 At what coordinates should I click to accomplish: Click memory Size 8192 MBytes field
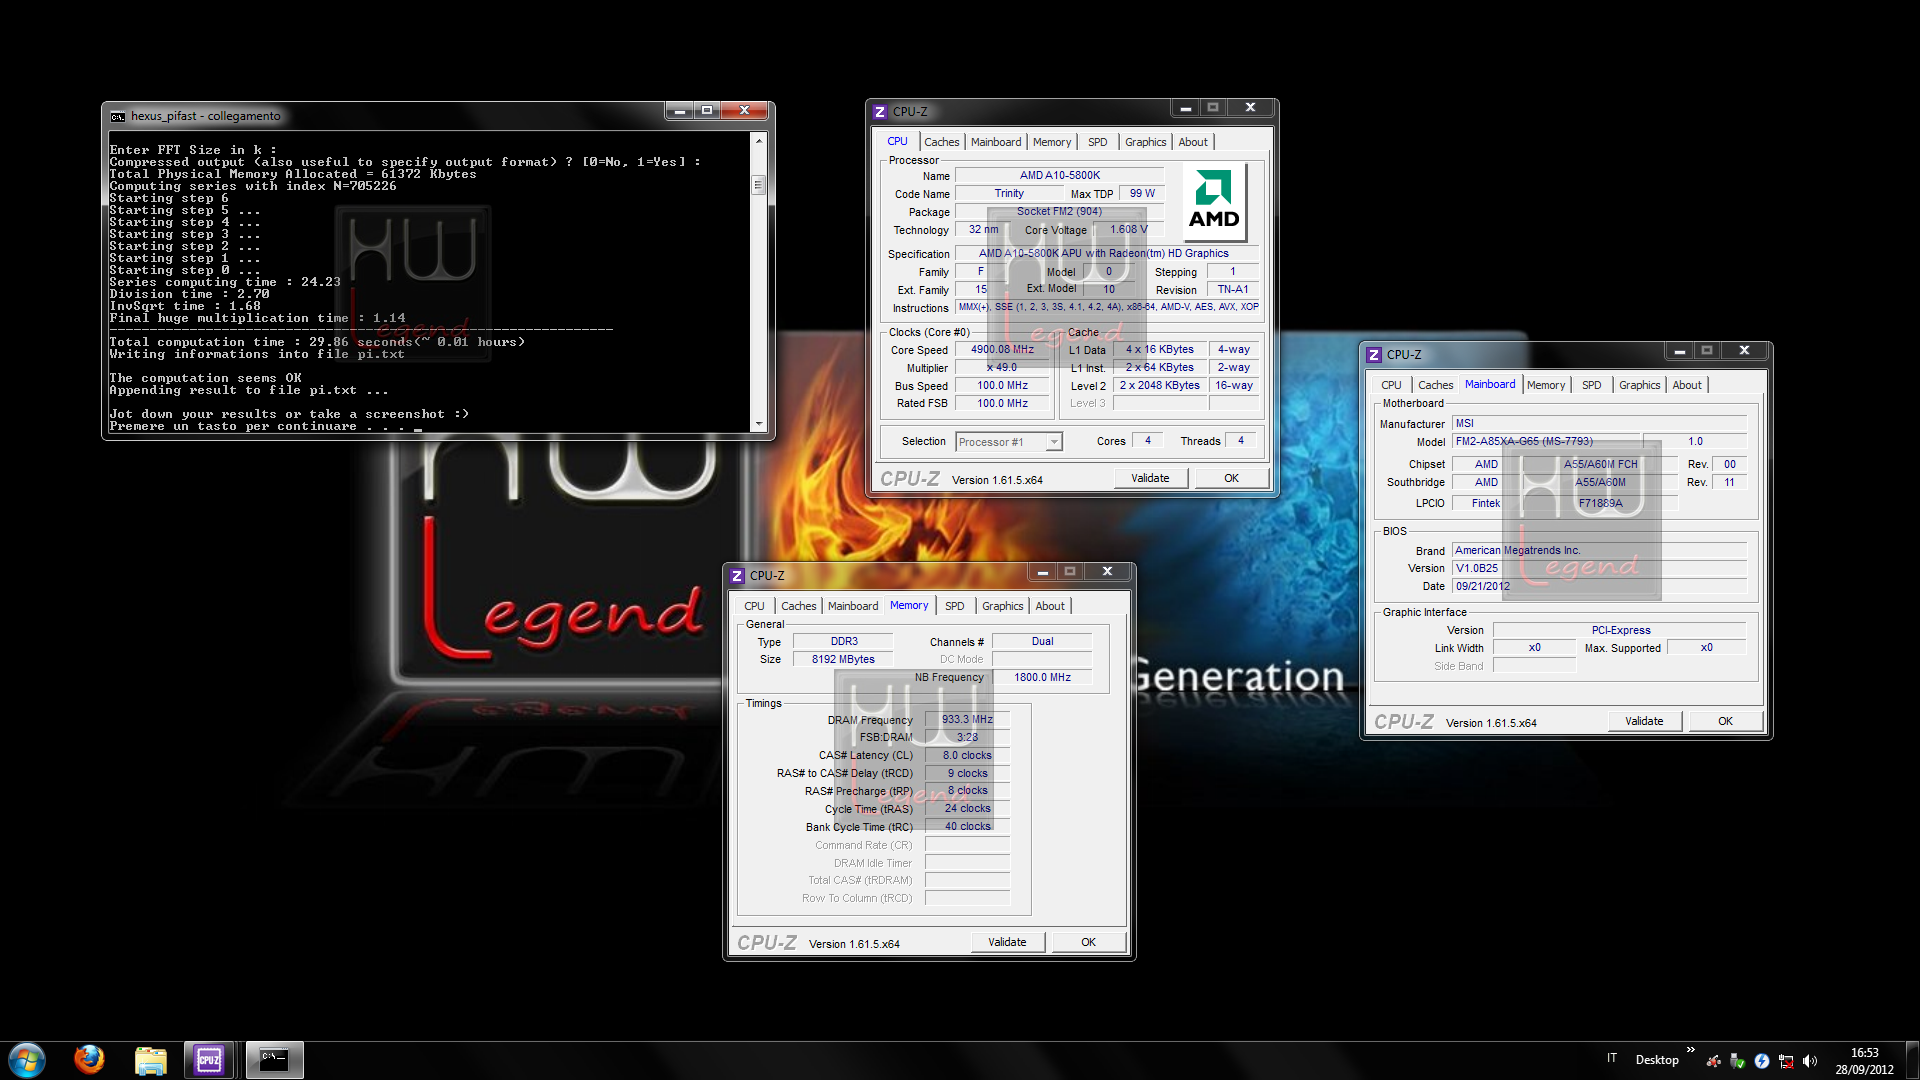coord(843,659)
